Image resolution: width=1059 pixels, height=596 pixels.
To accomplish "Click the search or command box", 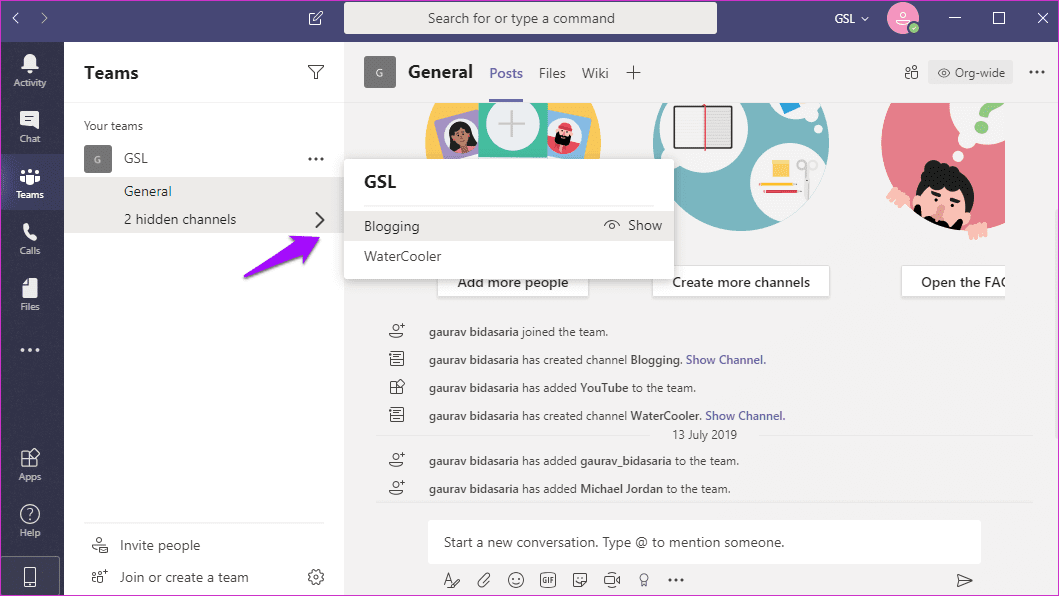I will pos(530,18).
